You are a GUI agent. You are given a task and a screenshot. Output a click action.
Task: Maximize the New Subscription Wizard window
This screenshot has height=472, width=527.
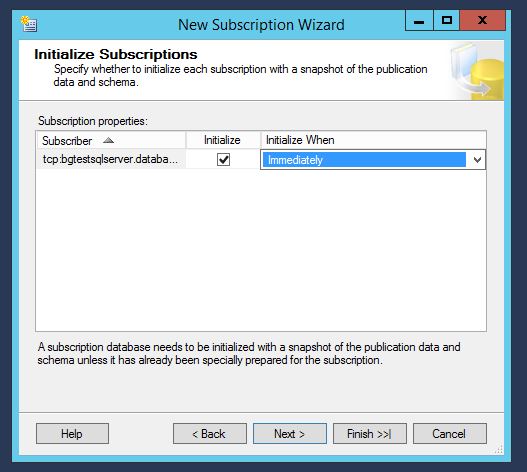pyautogui.click(x=446, y=21)
